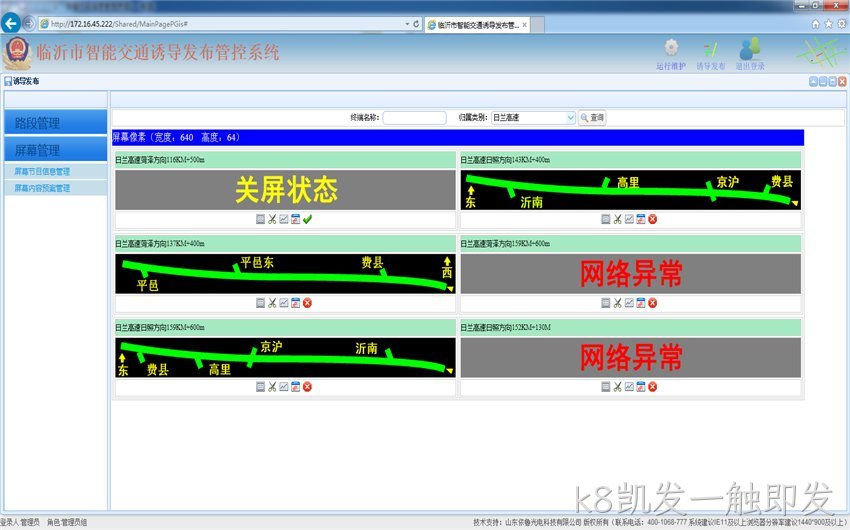Click scissors icon under 菏泽方向116KM+500m panel
Image resolution: width=850 pixels, height=530 pixels.
pos(272,219)
